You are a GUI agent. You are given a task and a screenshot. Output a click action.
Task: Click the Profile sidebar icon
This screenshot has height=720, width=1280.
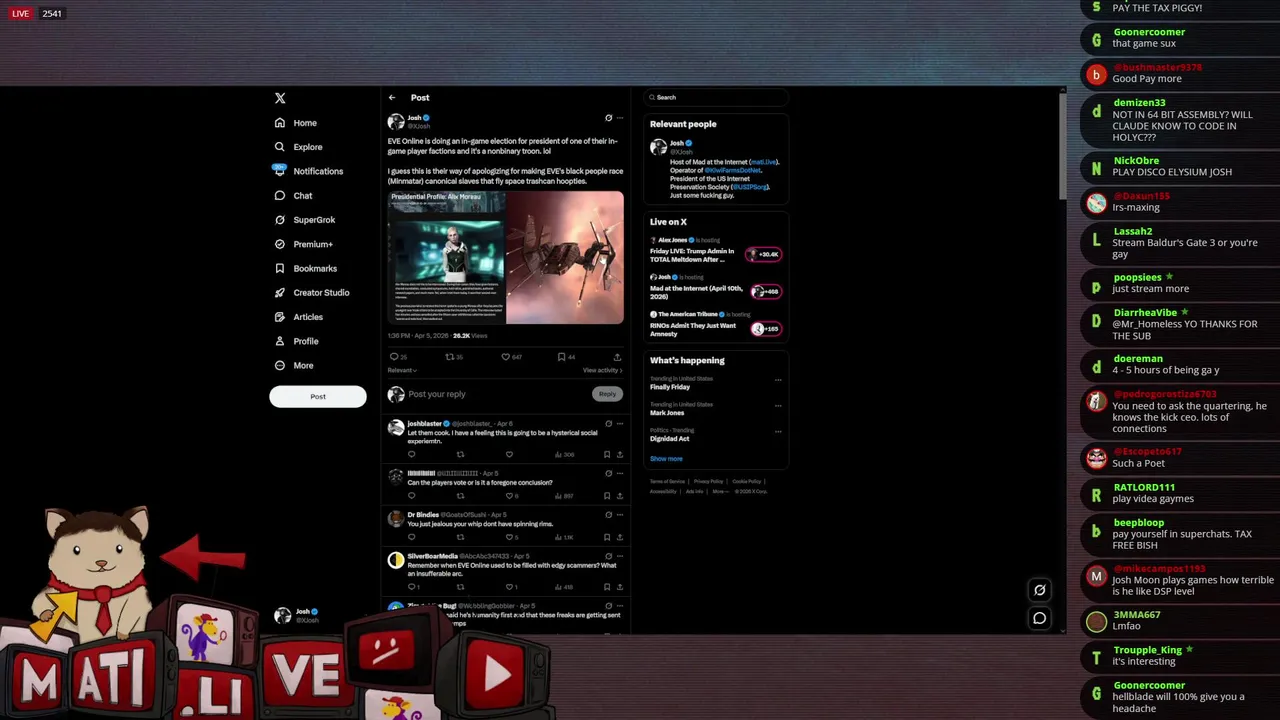pyautogui.click(x=280, y=341)
